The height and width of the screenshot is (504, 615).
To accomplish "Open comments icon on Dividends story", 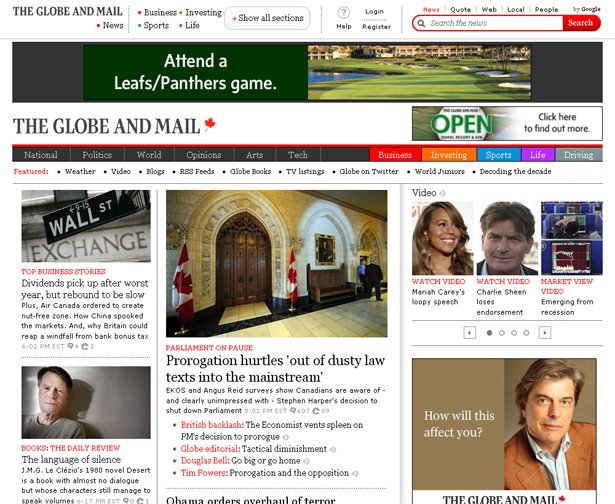I will tap(71, 346).
